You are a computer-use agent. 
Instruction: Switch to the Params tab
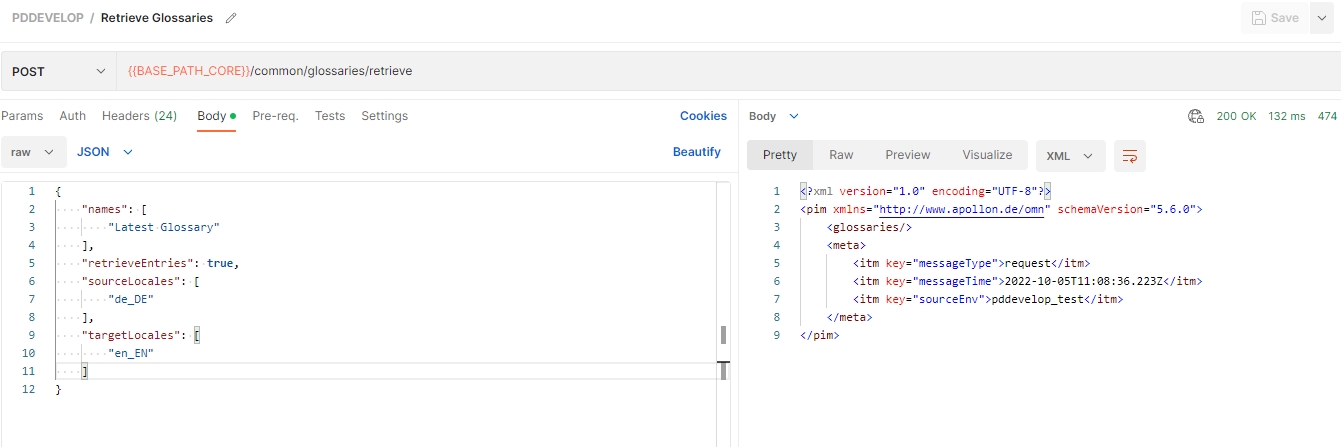coord(22,116)
